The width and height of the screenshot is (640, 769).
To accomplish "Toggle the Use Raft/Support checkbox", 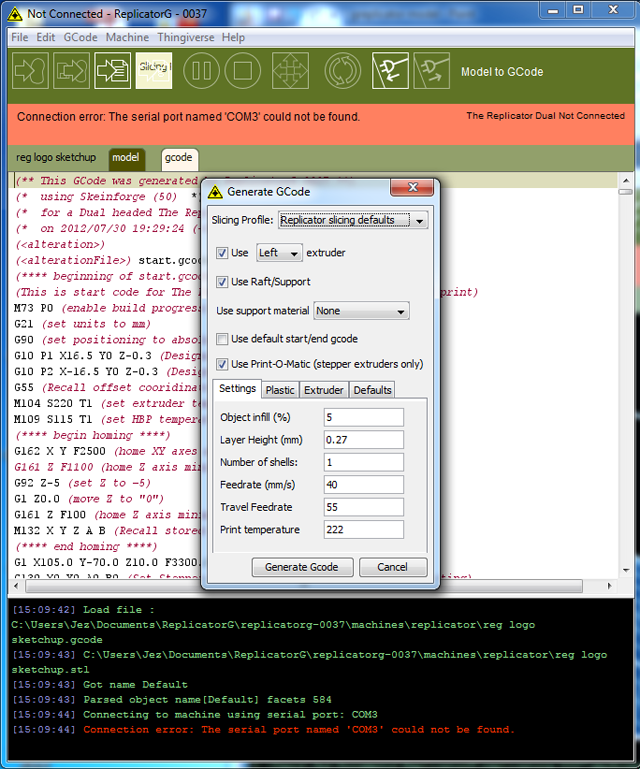I will (x=222, y=282).
